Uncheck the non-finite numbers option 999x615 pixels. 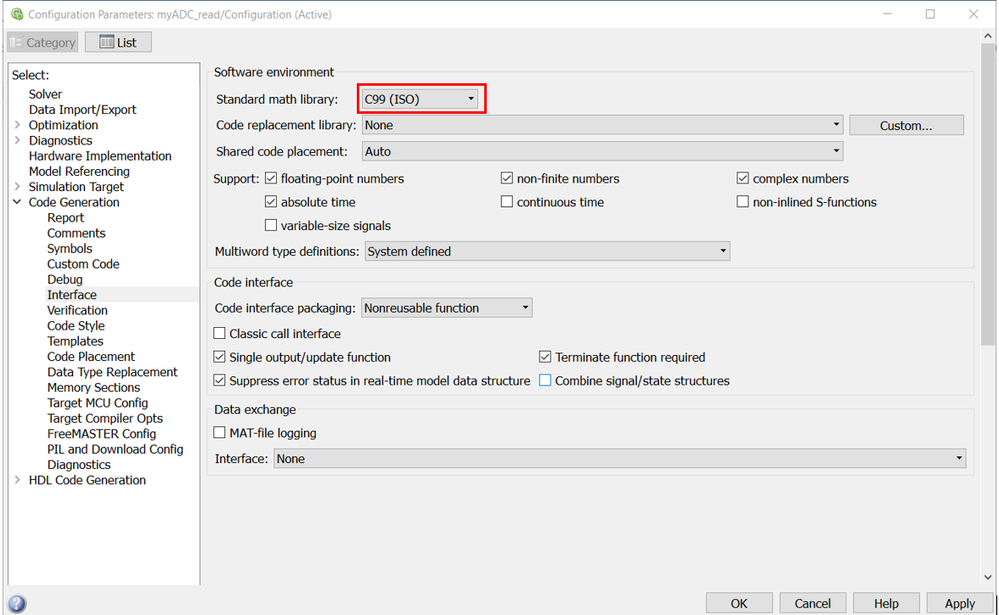click(x=508, y=179)
